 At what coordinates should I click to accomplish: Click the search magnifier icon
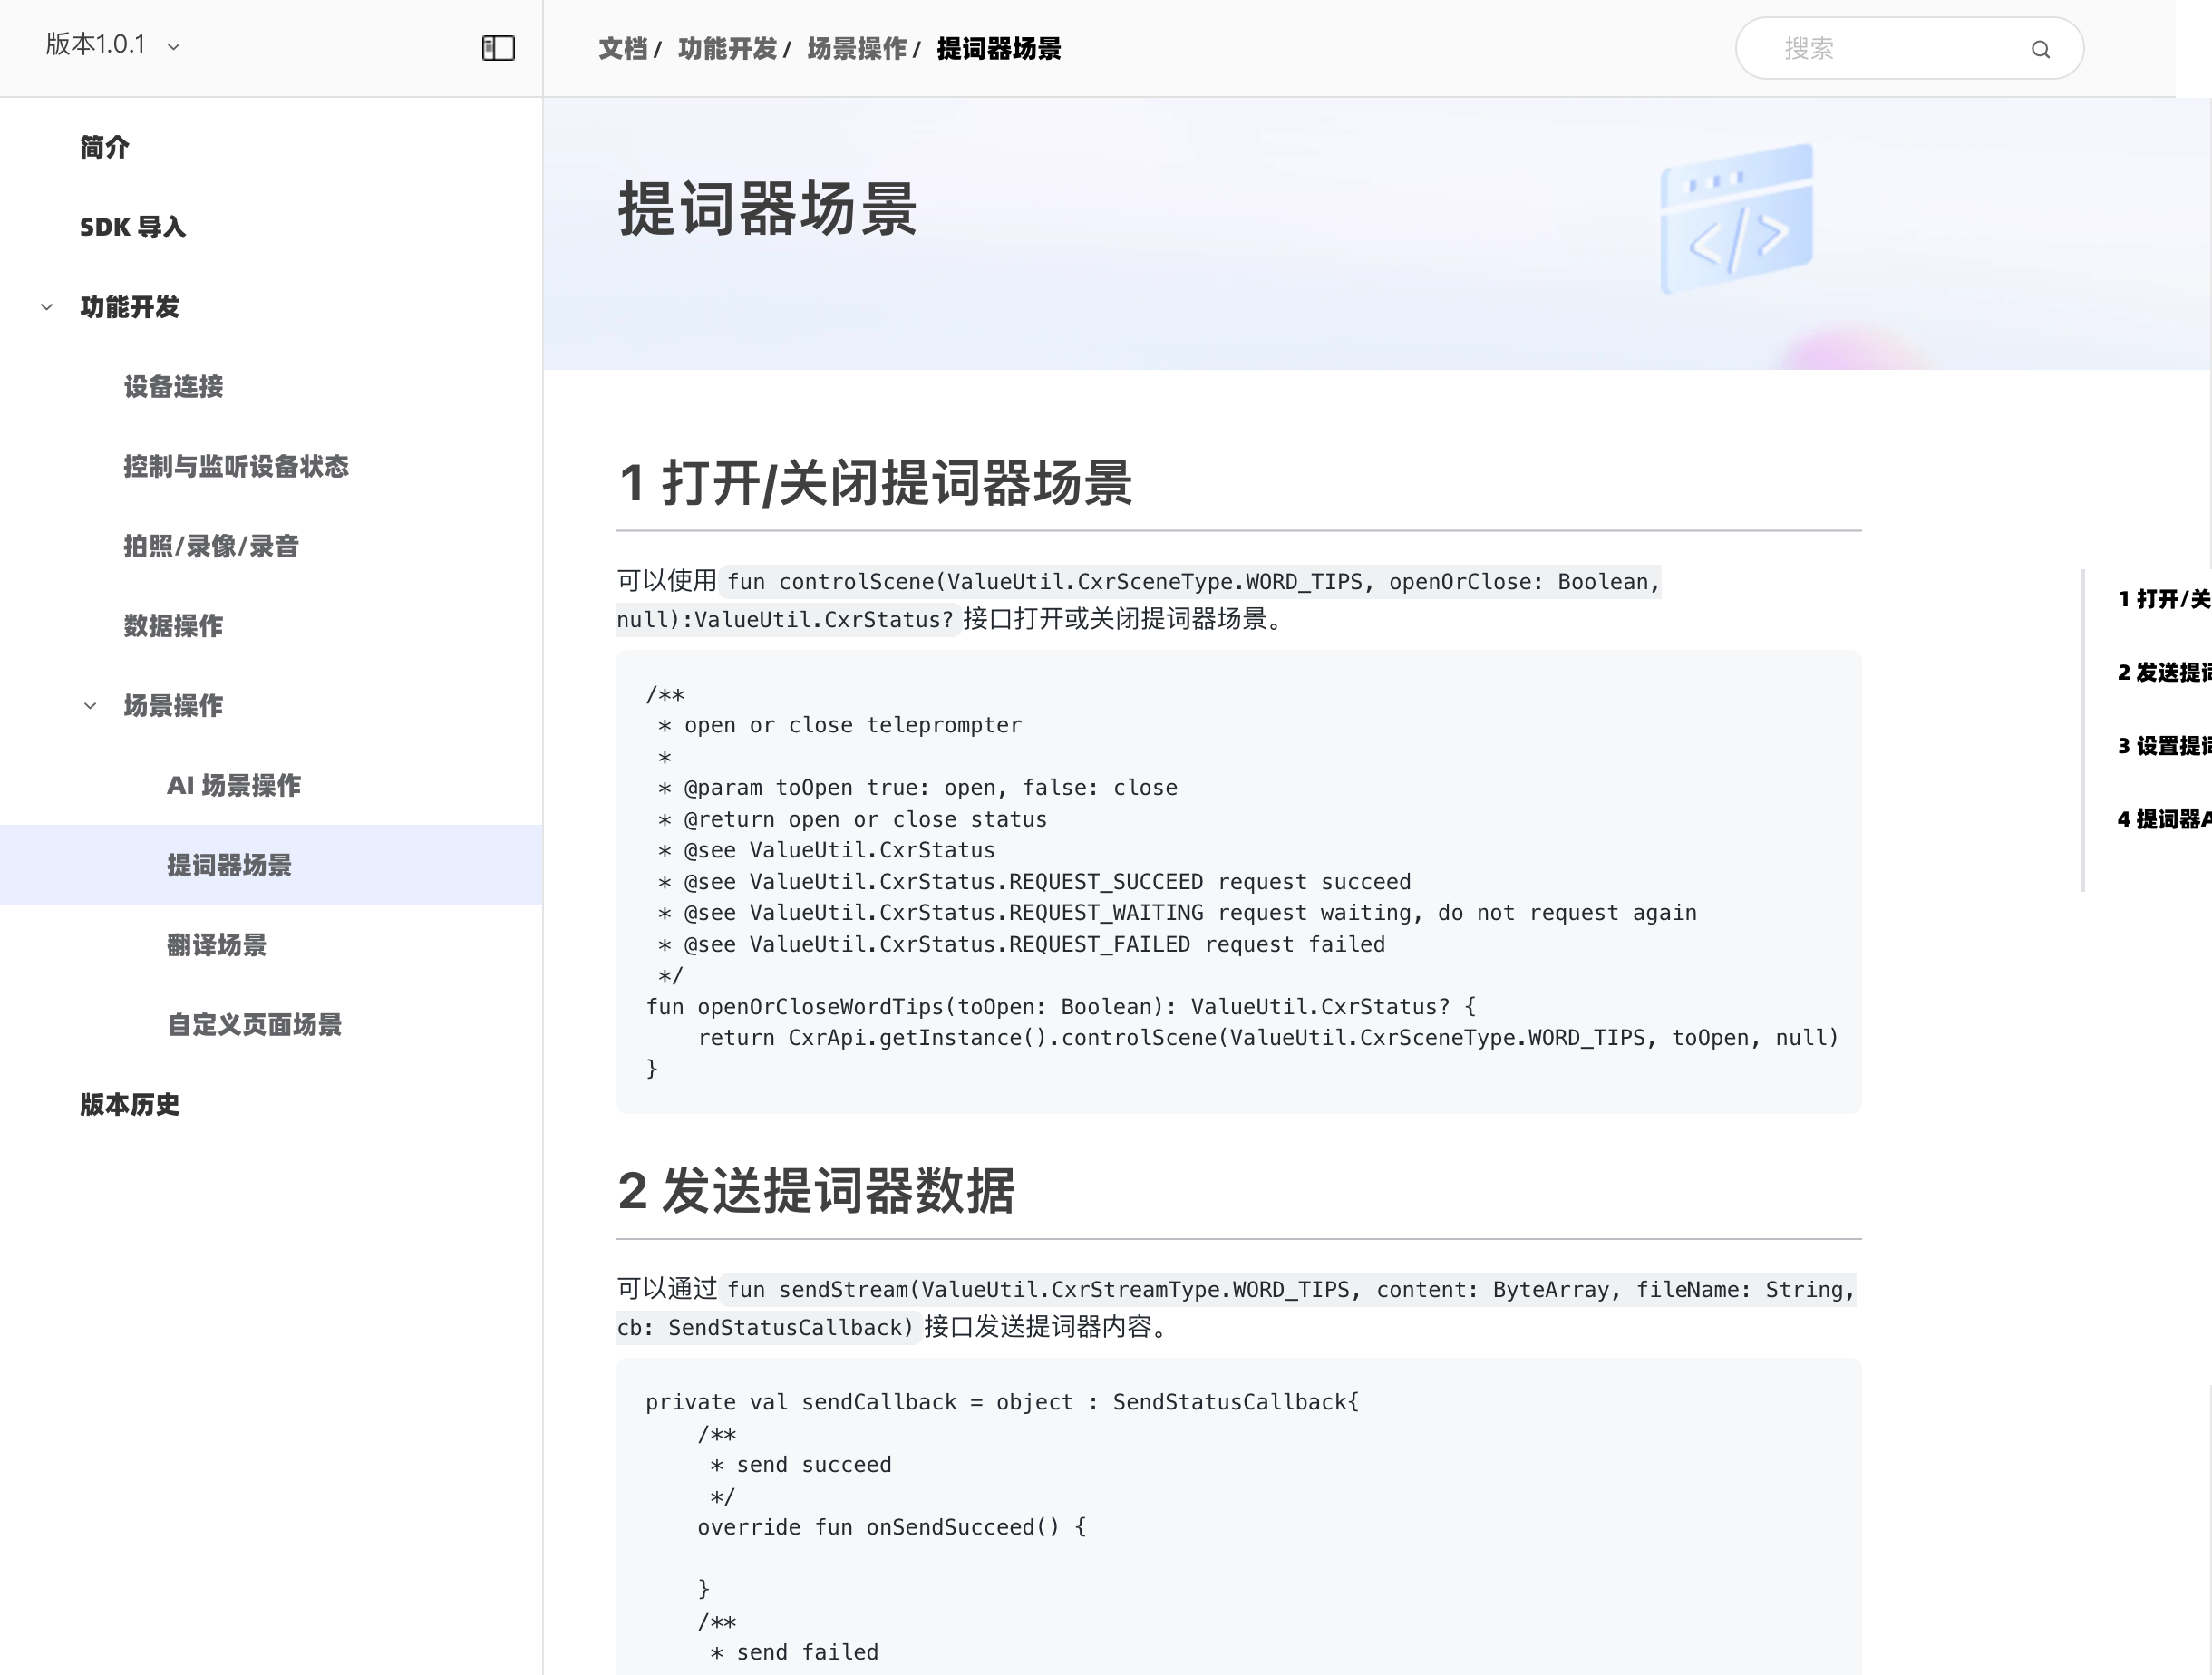pyautogui.click(x=2040, y=49)
